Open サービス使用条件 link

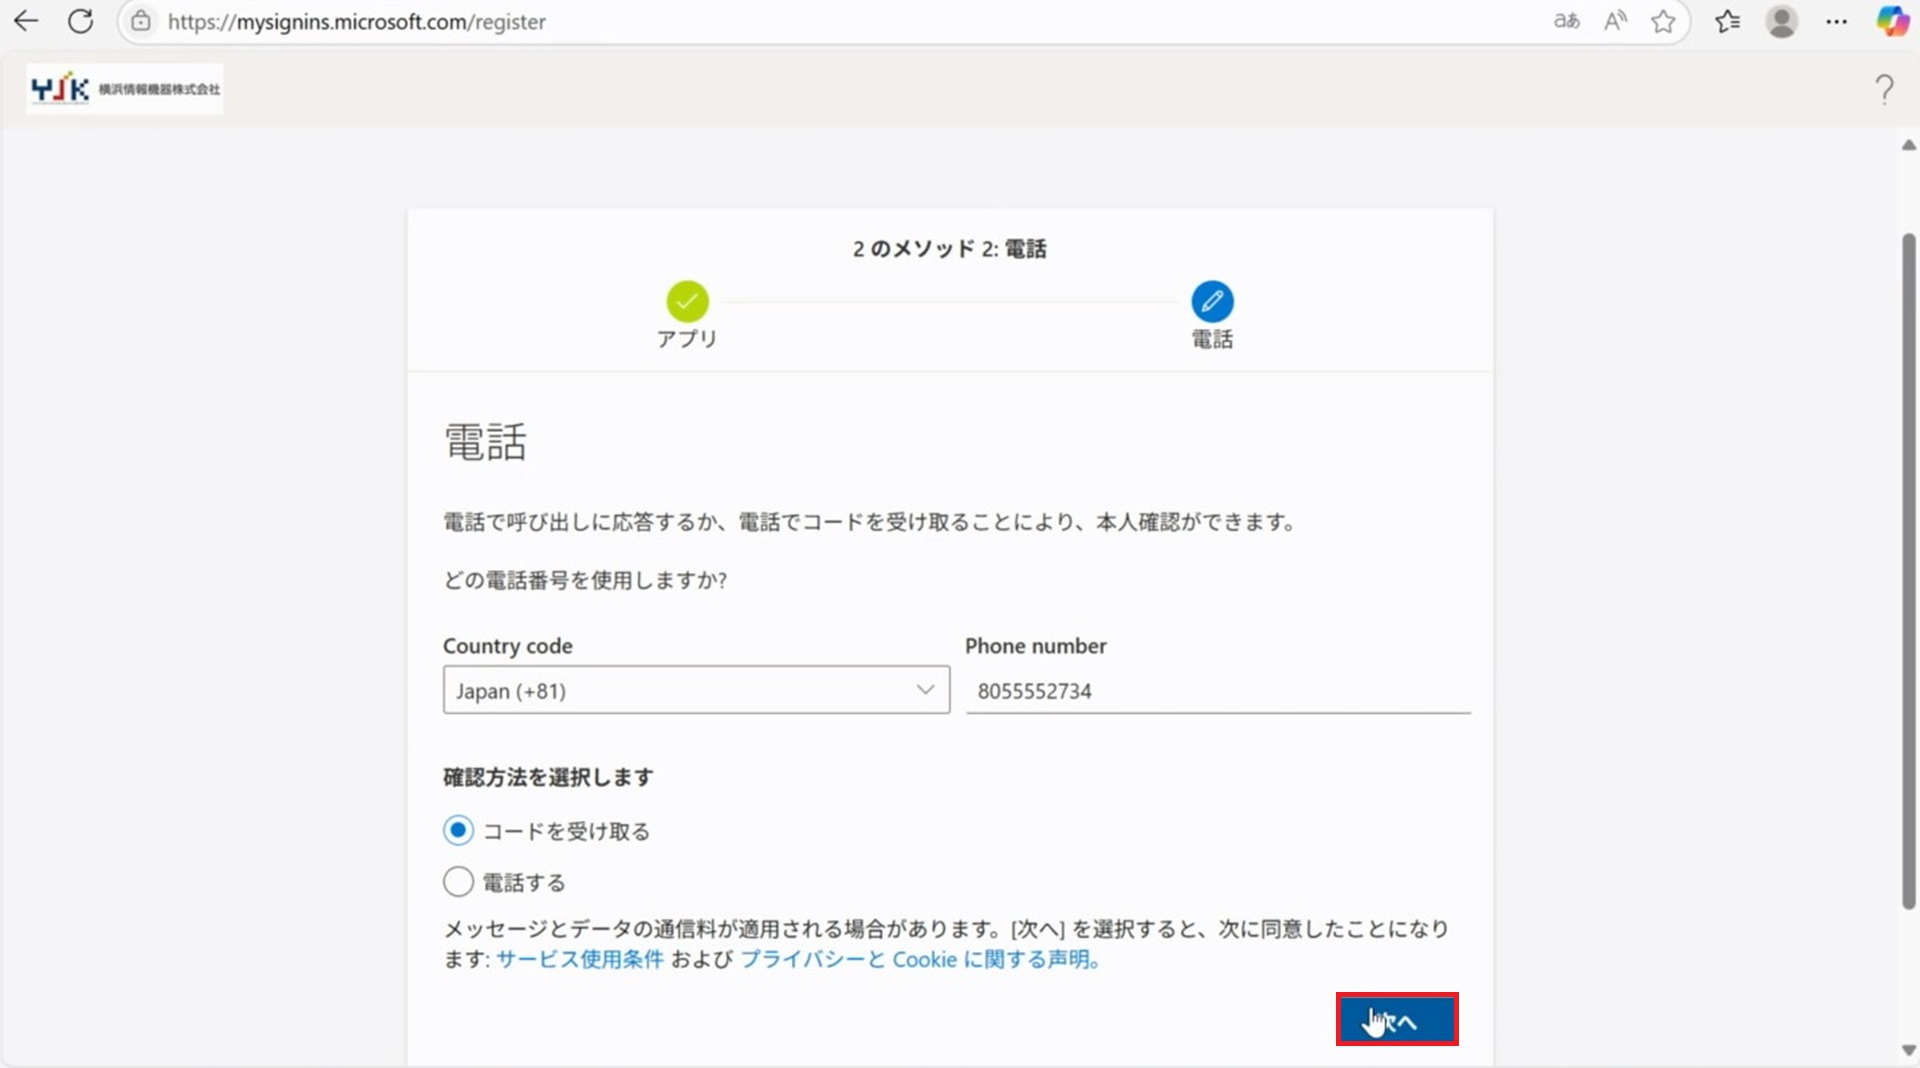tap(580, 959)
